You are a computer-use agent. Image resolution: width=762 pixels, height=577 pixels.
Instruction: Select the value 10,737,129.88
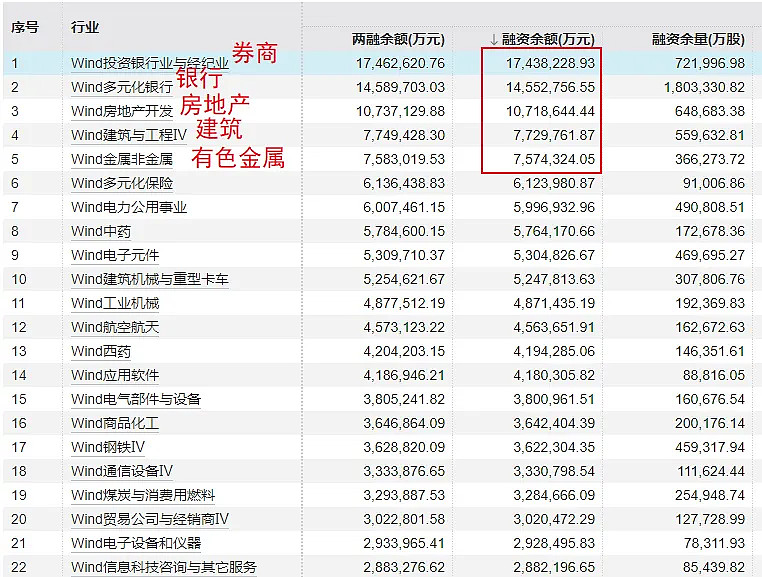[400, 111]
